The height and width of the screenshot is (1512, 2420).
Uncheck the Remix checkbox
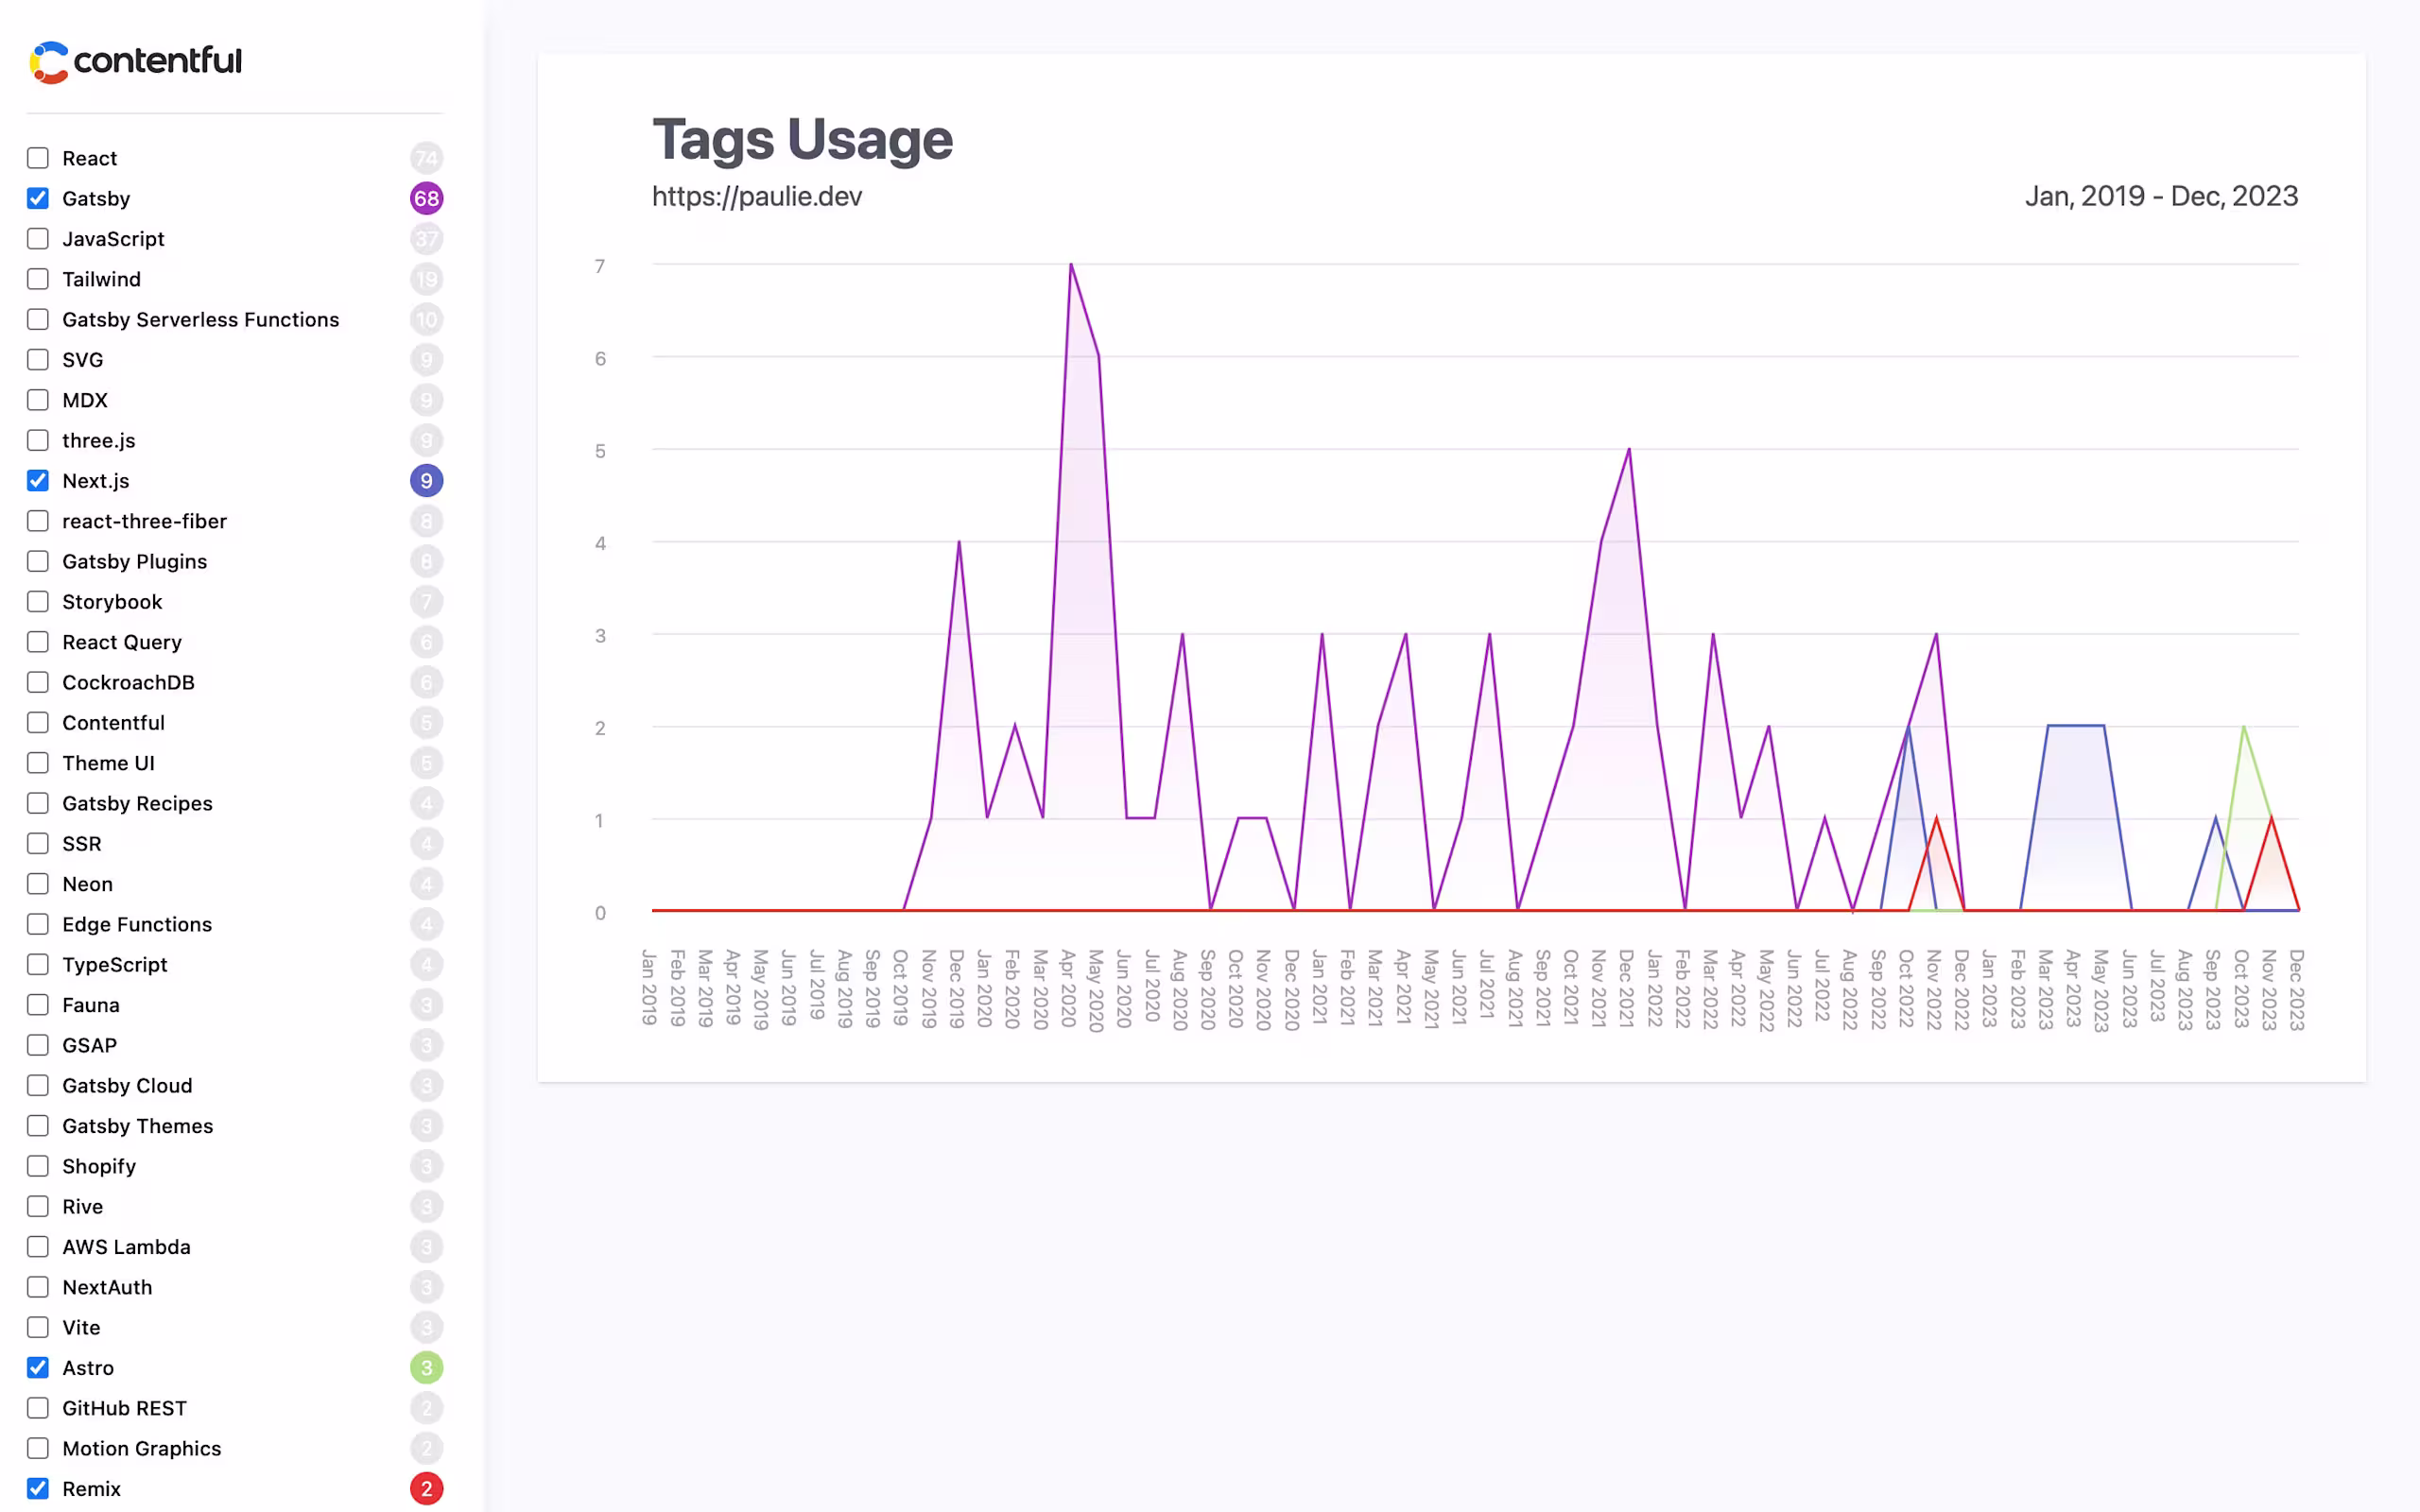(x=38, y=1489)
